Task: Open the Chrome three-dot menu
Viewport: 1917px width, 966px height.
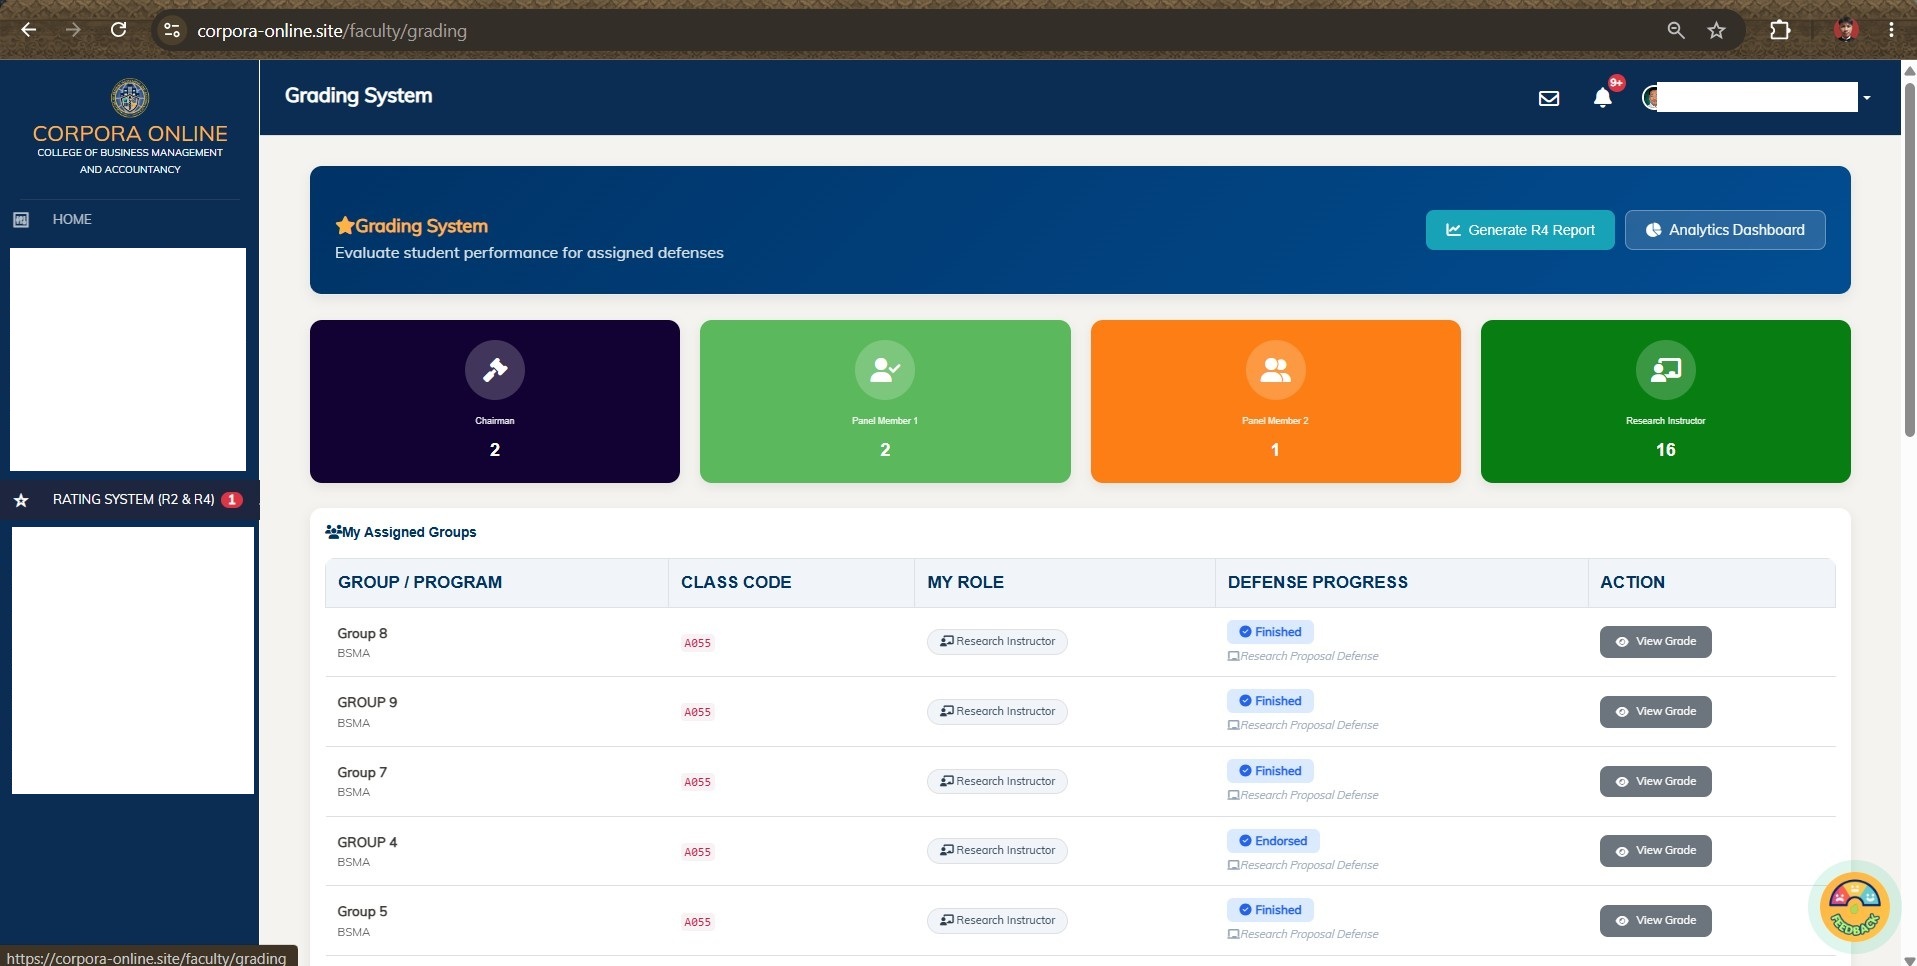Action: 1891,30
